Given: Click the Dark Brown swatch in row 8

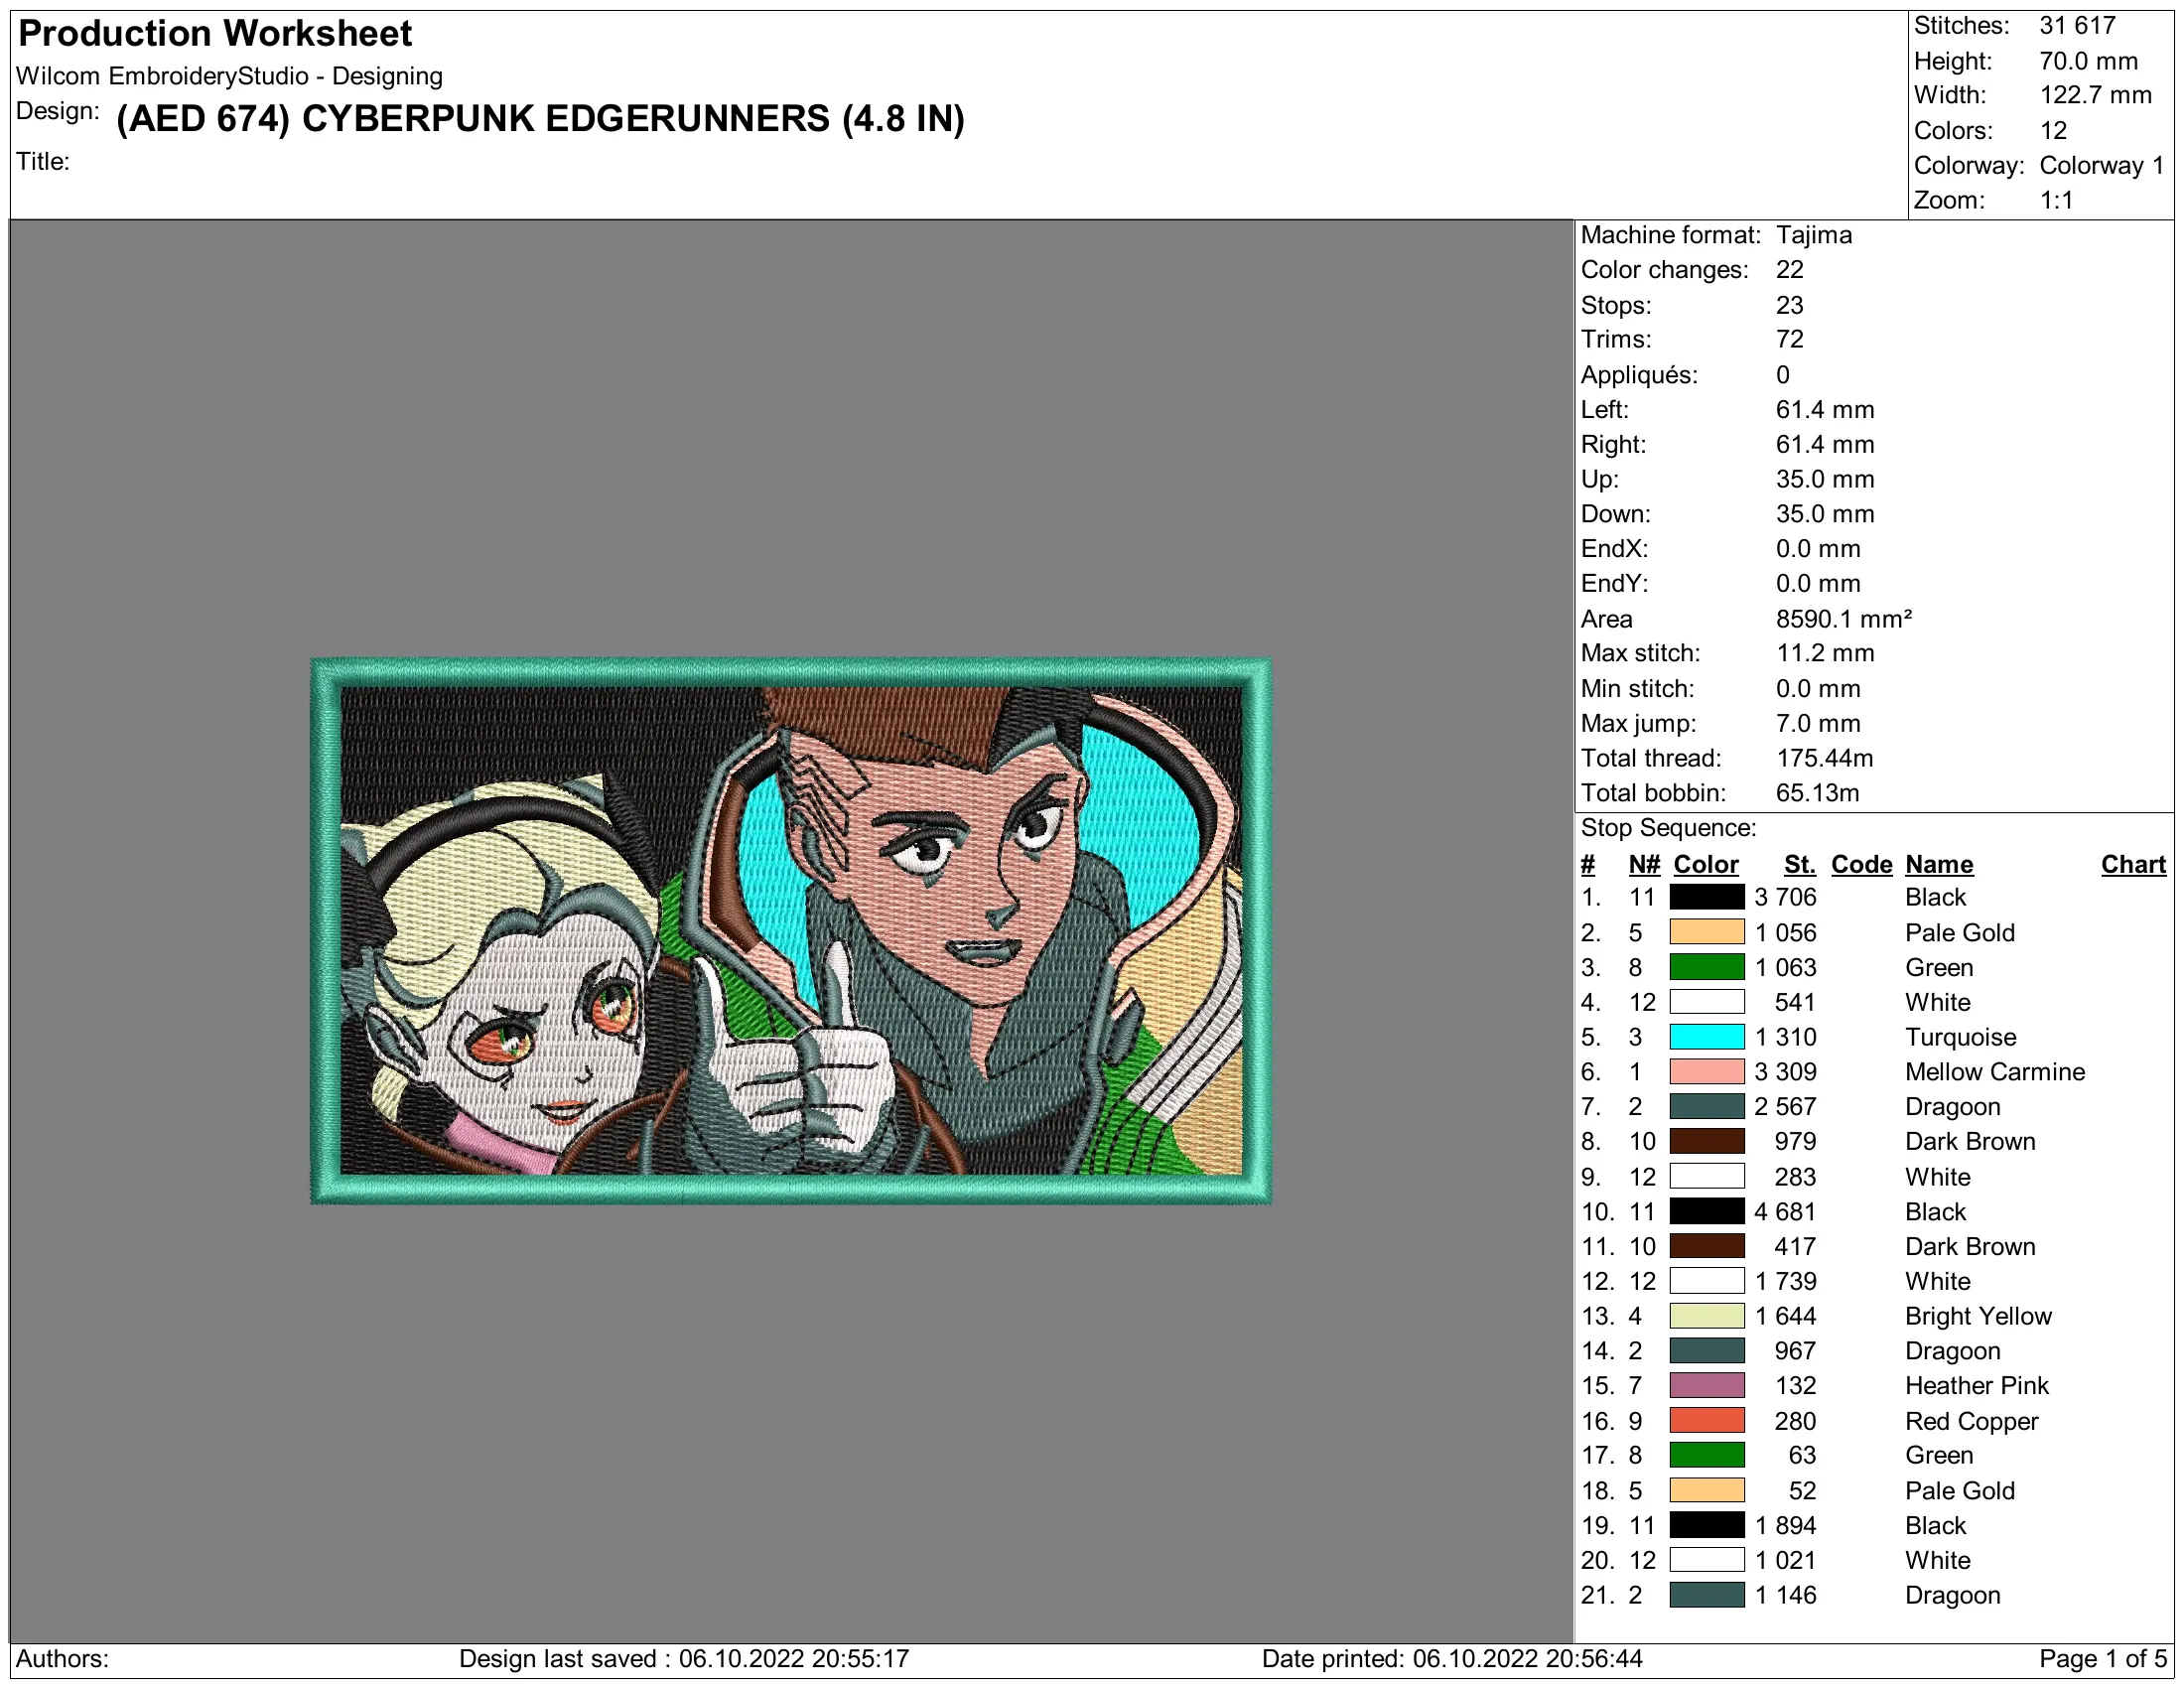Looking at the screenshot, I should 1707,1141.
